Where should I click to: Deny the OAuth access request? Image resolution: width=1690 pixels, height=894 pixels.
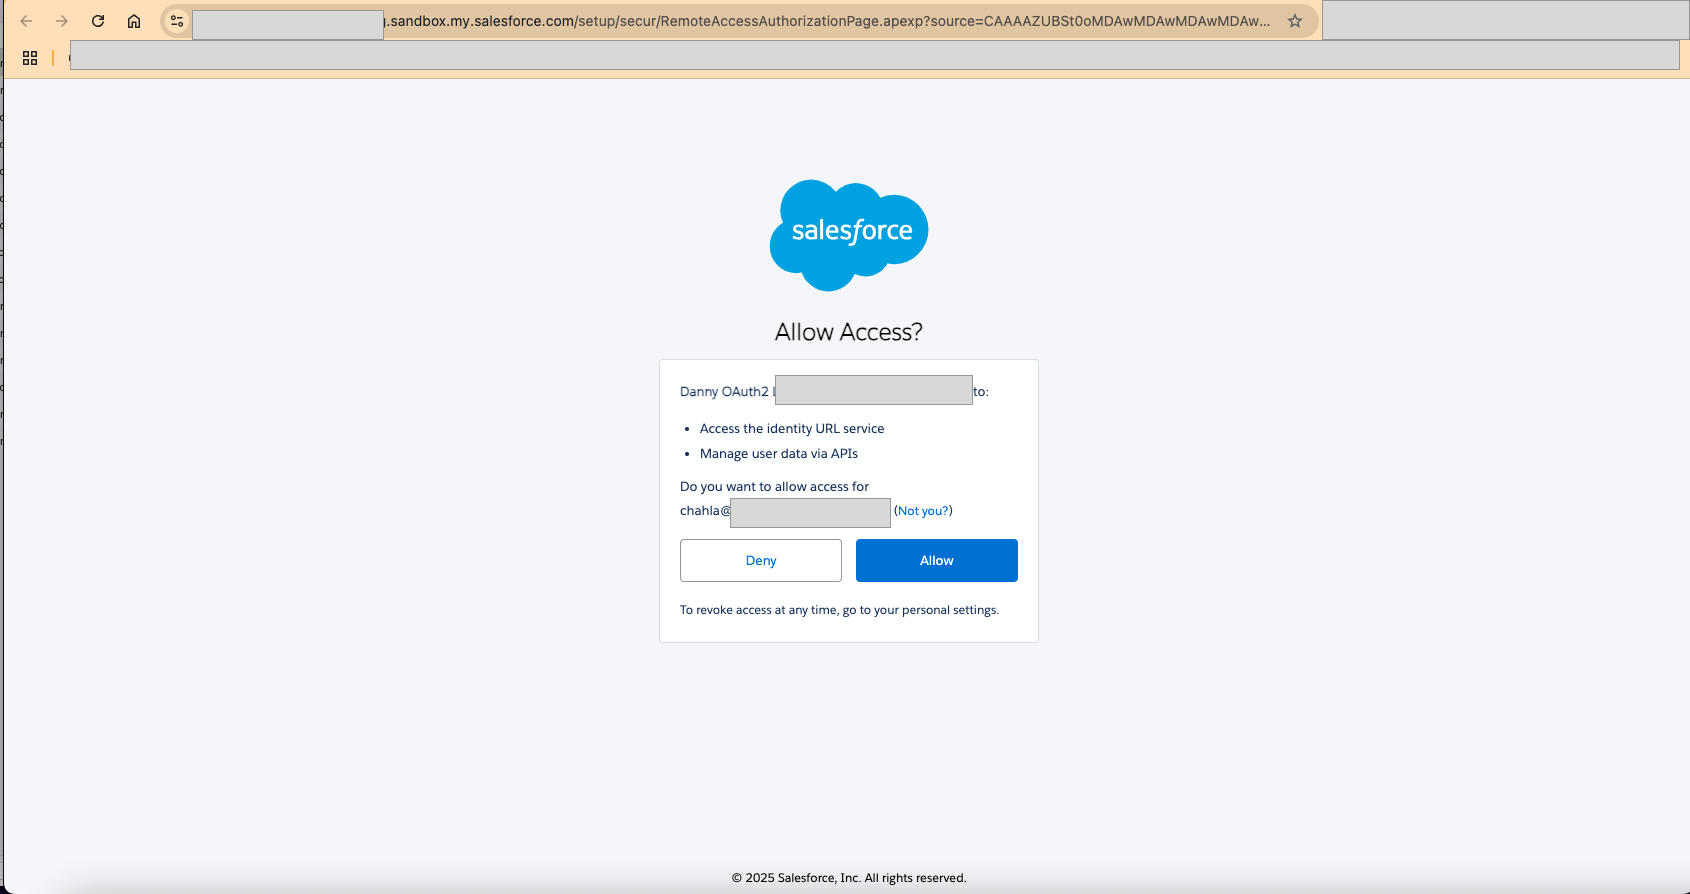(x=761, y=560)
